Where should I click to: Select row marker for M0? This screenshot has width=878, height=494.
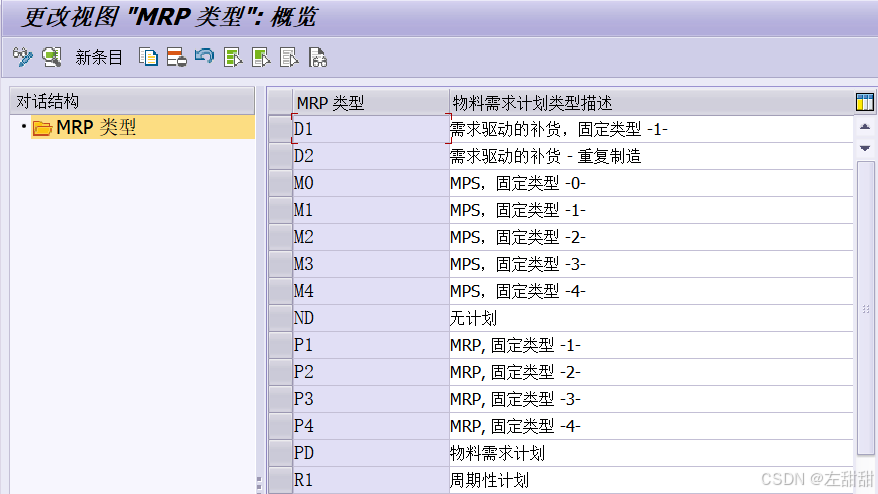pyautogui.click(x=280, y=183)
